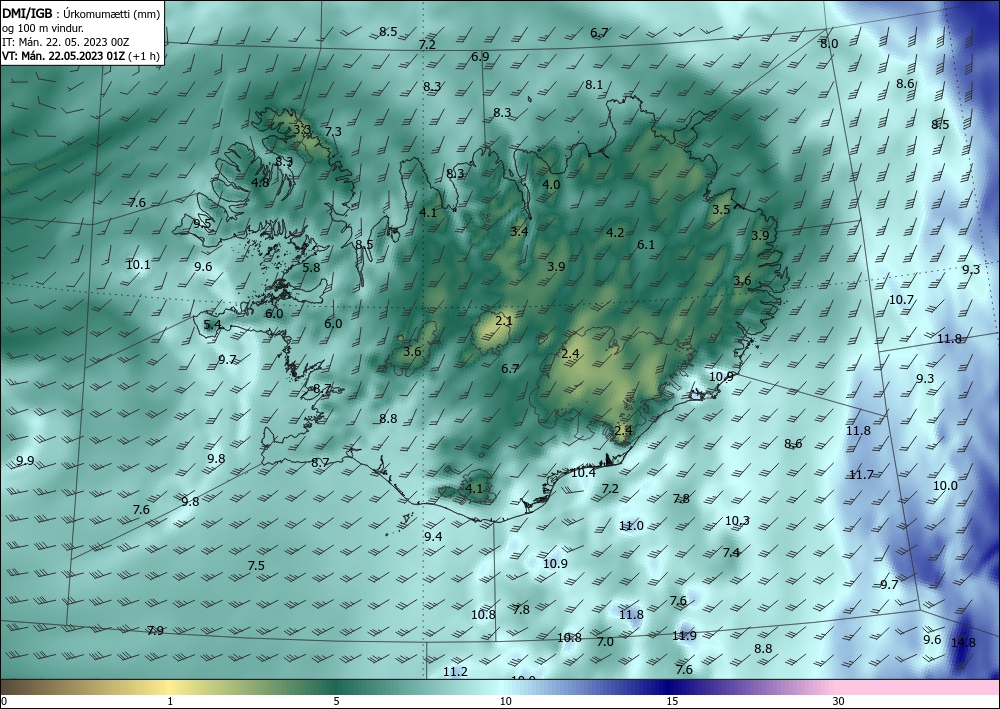The width and height of the screenshot is (1000, 709).
Task: Click the '2.1' value over the central glacier
Action: click(504, 321)
